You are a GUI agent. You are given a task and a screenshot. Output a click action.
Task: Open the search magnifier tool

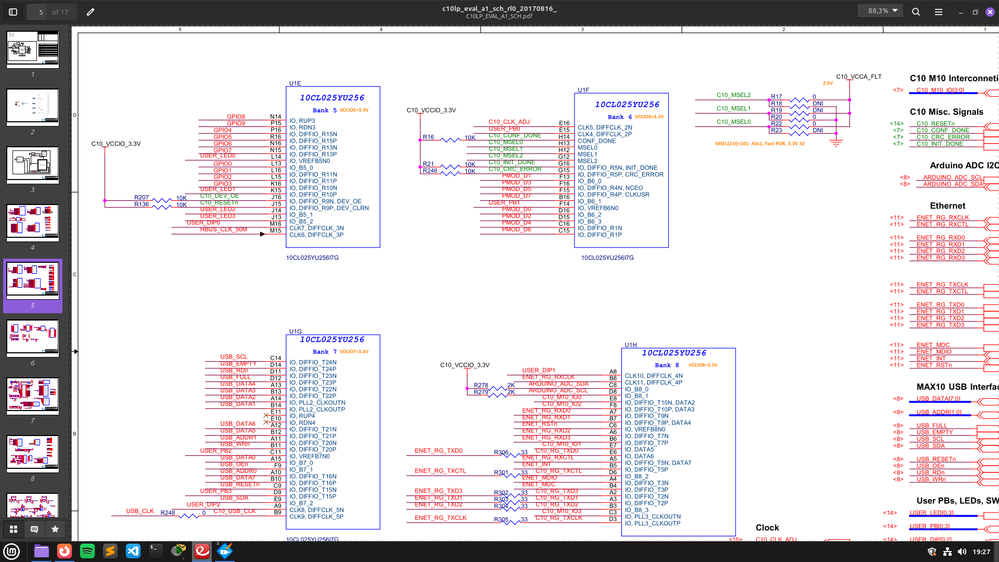[916, 12]
